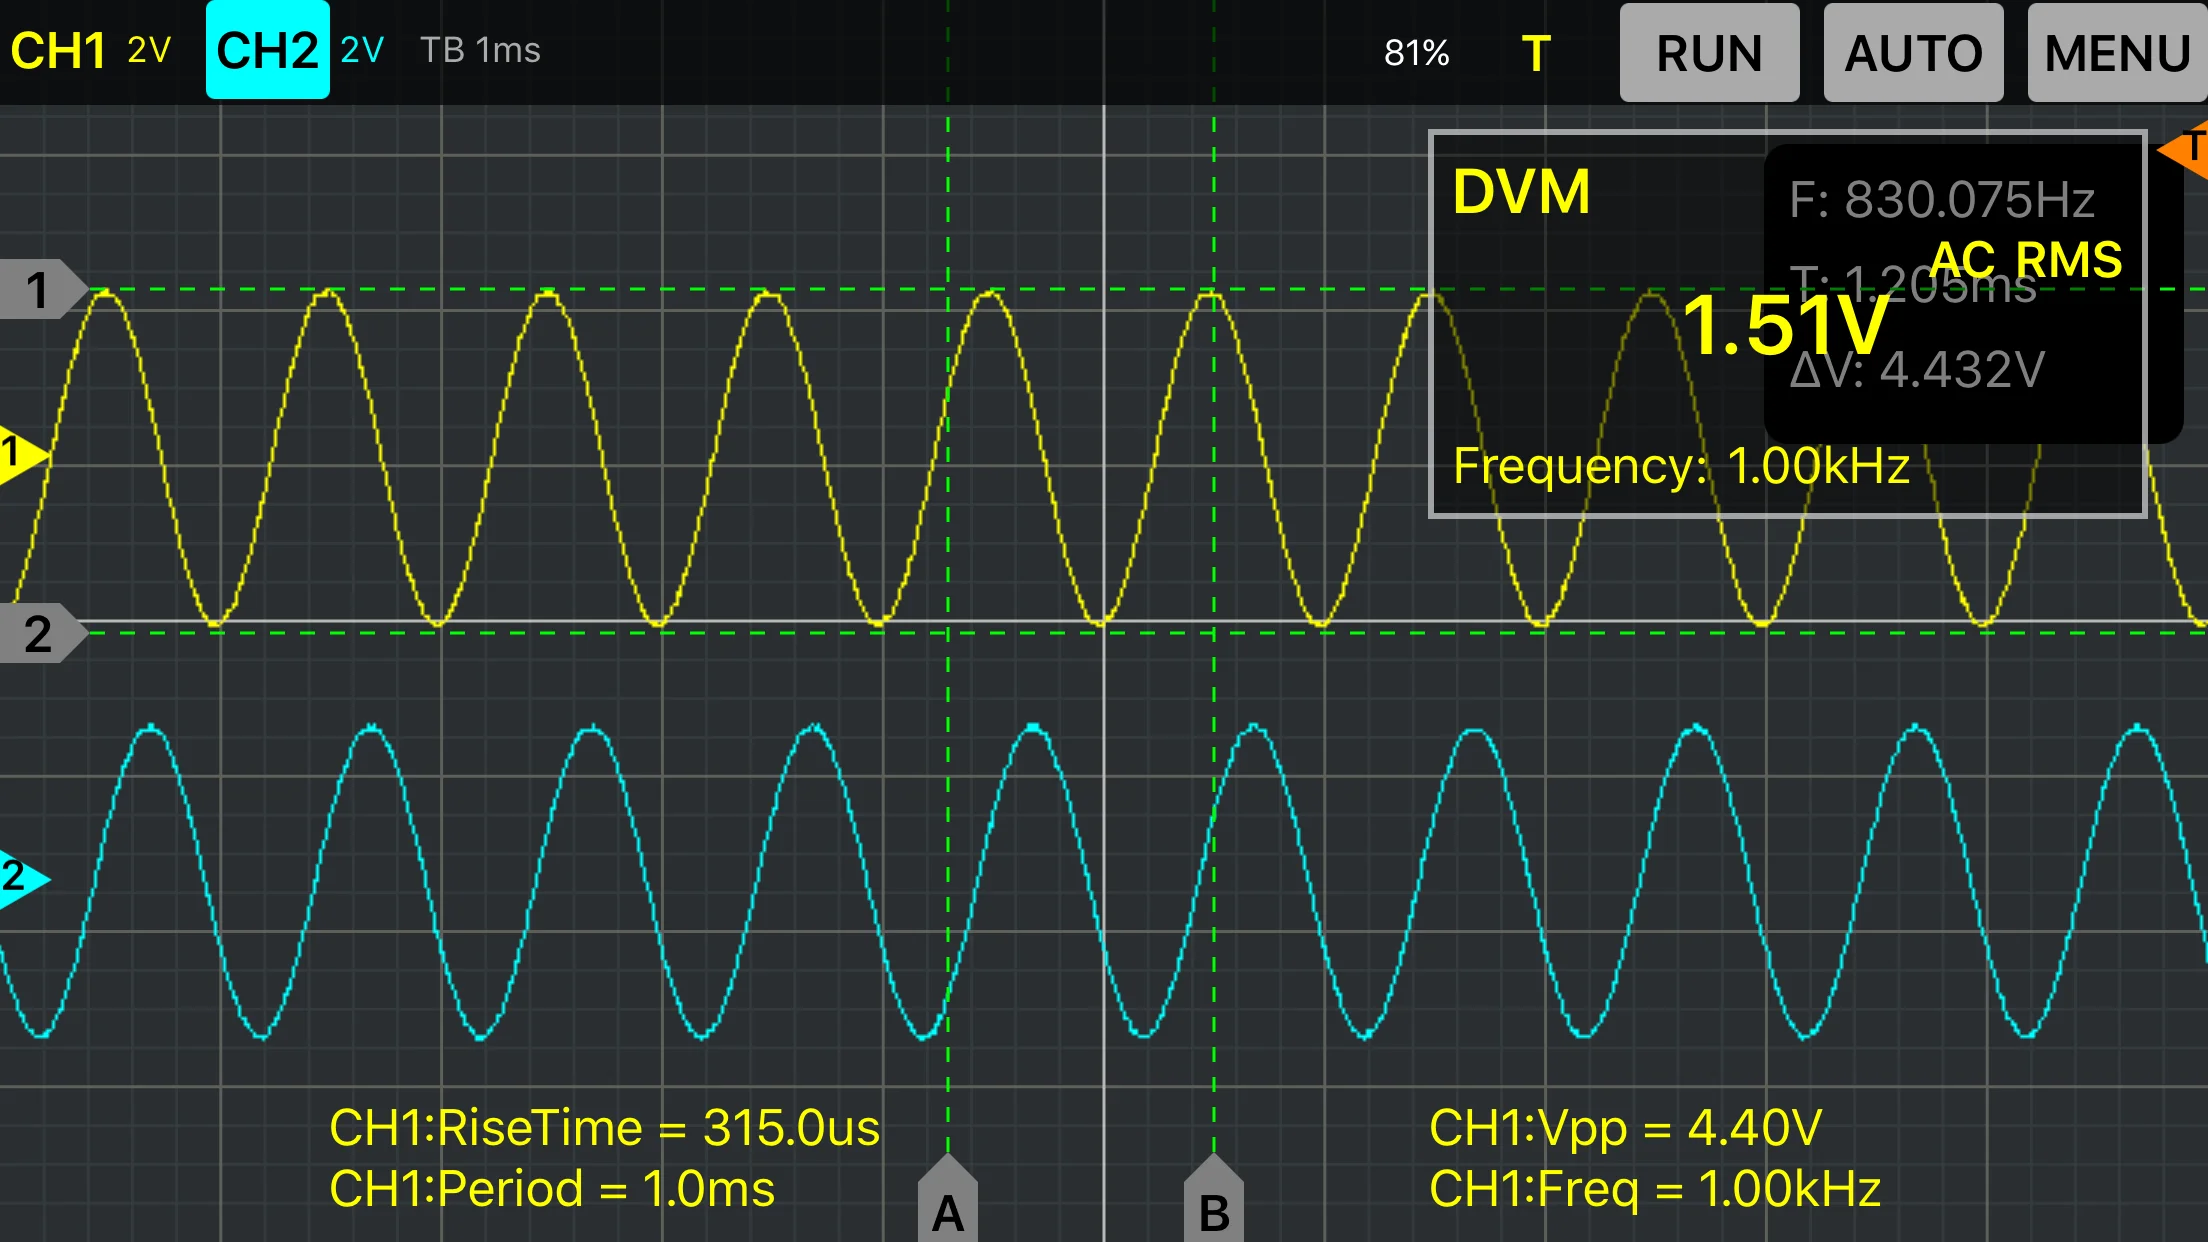The width and height of the screenshot is (2208, 1242).
Task: Select vertical cursor B handle
Action: click(1213, 1205)
